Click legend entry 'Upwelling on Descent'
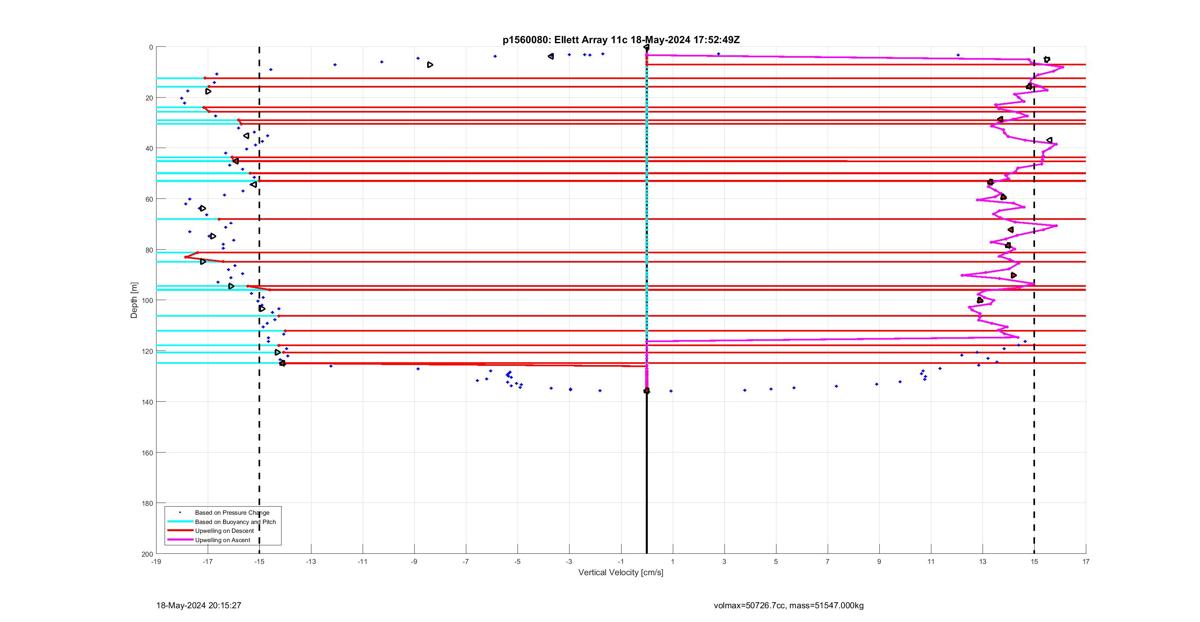The image size is (1200, 622). tap(225, 531)
